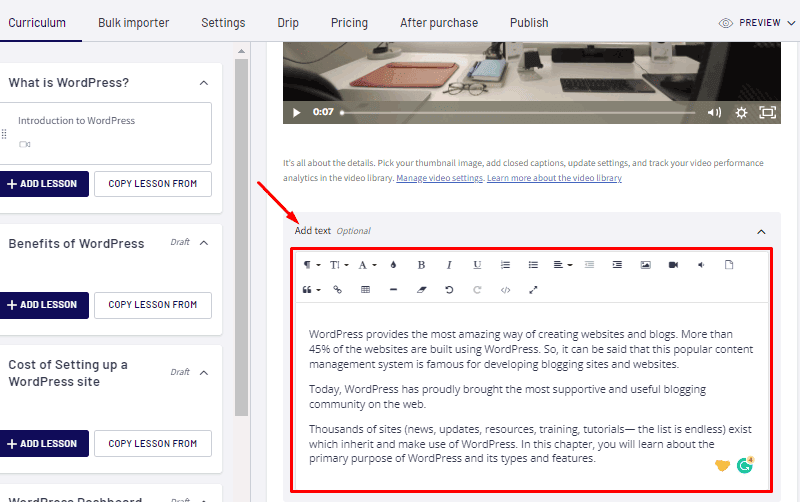Undo the last edit
Image resolution: width=800 pixels, height=502 pixels.
tap(449, 290)
